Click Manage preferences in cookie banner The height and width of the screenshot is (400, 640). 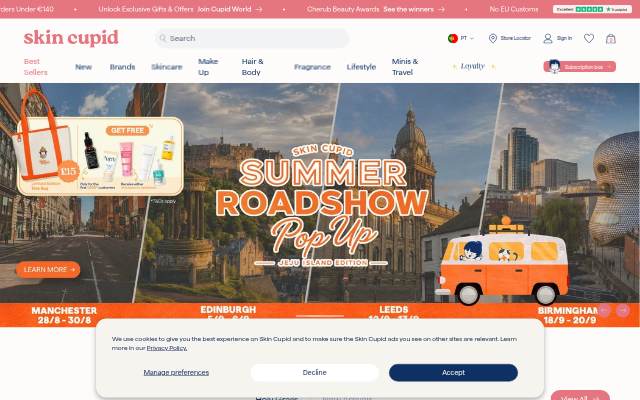(x=176, y=373)
